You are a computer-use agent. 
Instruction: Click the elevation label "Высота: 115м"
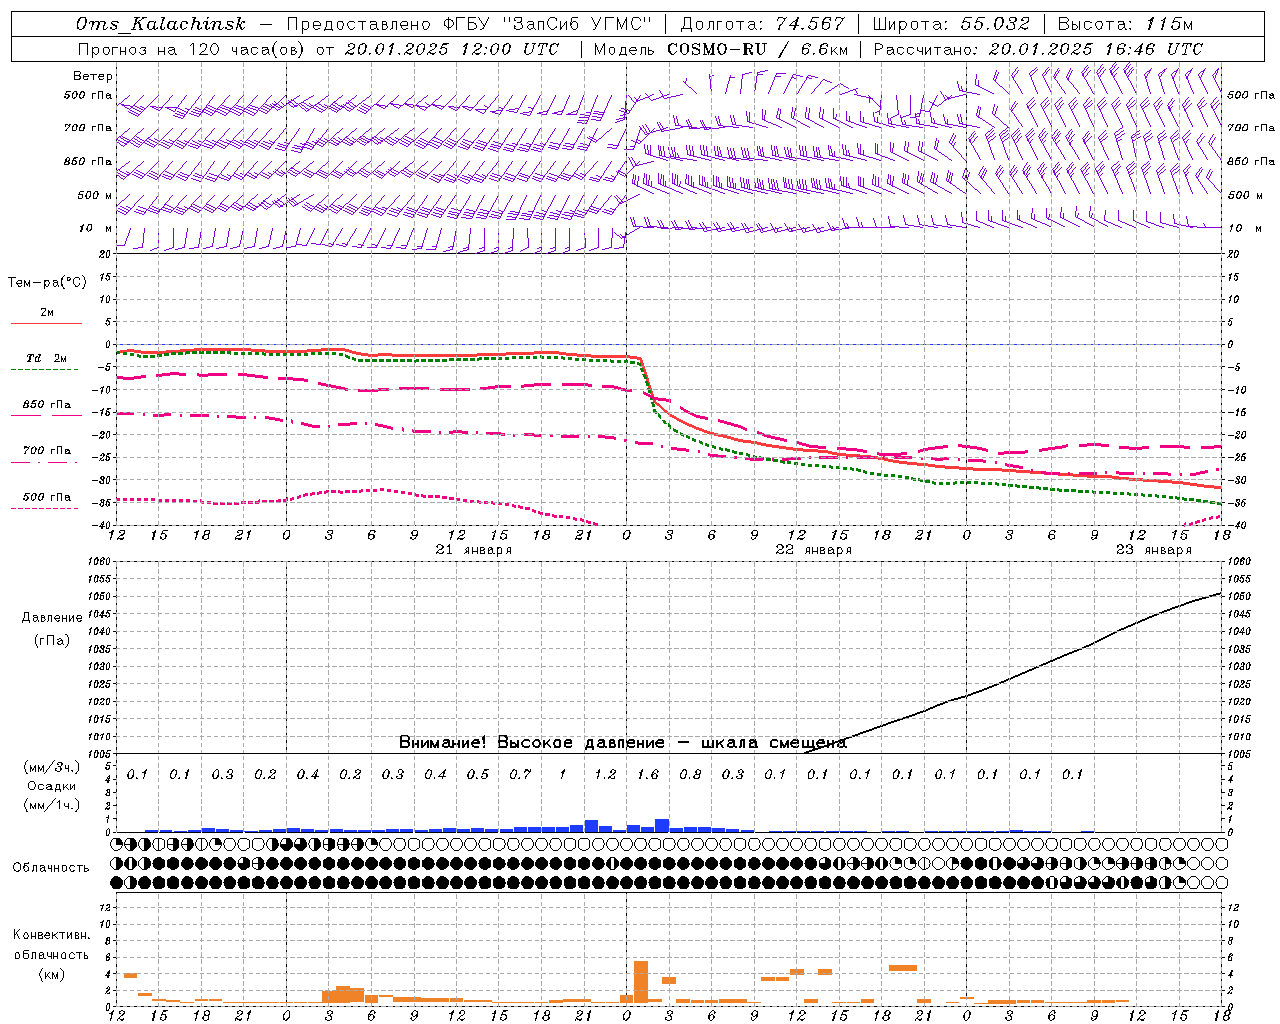1125,24
